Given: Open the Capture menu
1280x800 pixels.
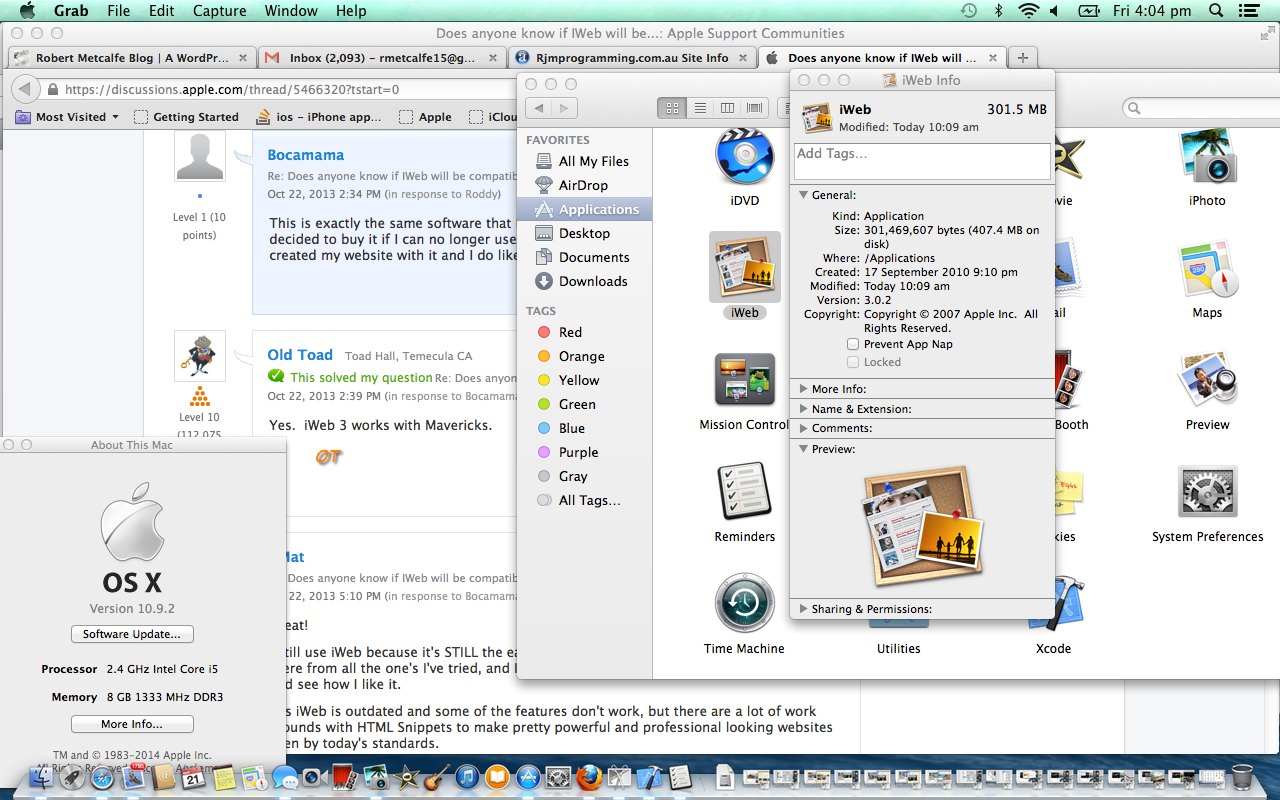Looking at the screenshot, I should (x=218, y=11).
